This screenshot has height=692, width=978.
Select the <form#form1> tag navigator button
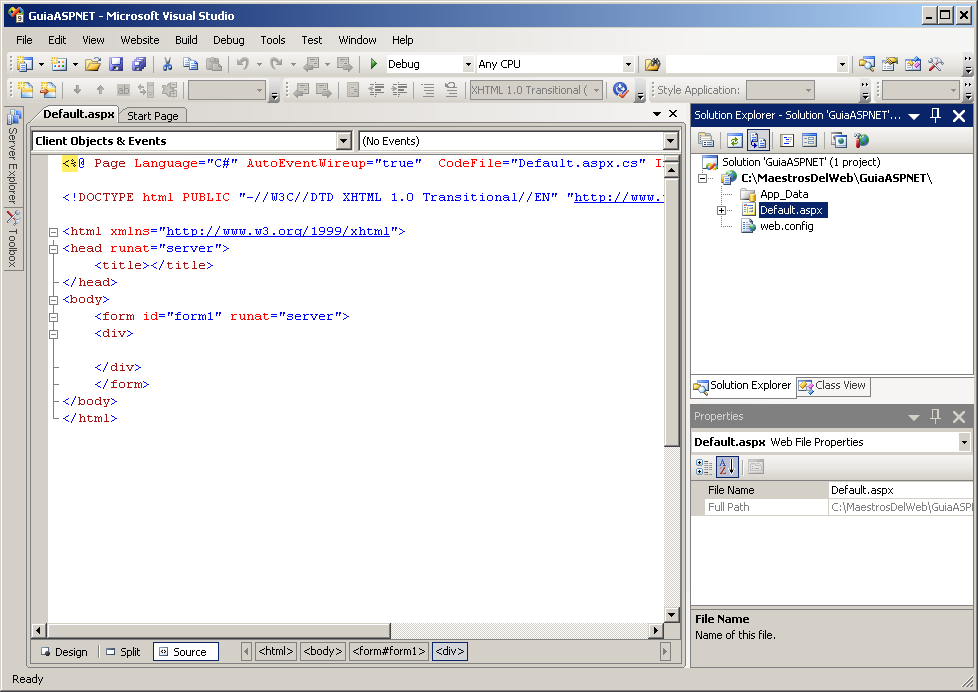click(389, 651)
